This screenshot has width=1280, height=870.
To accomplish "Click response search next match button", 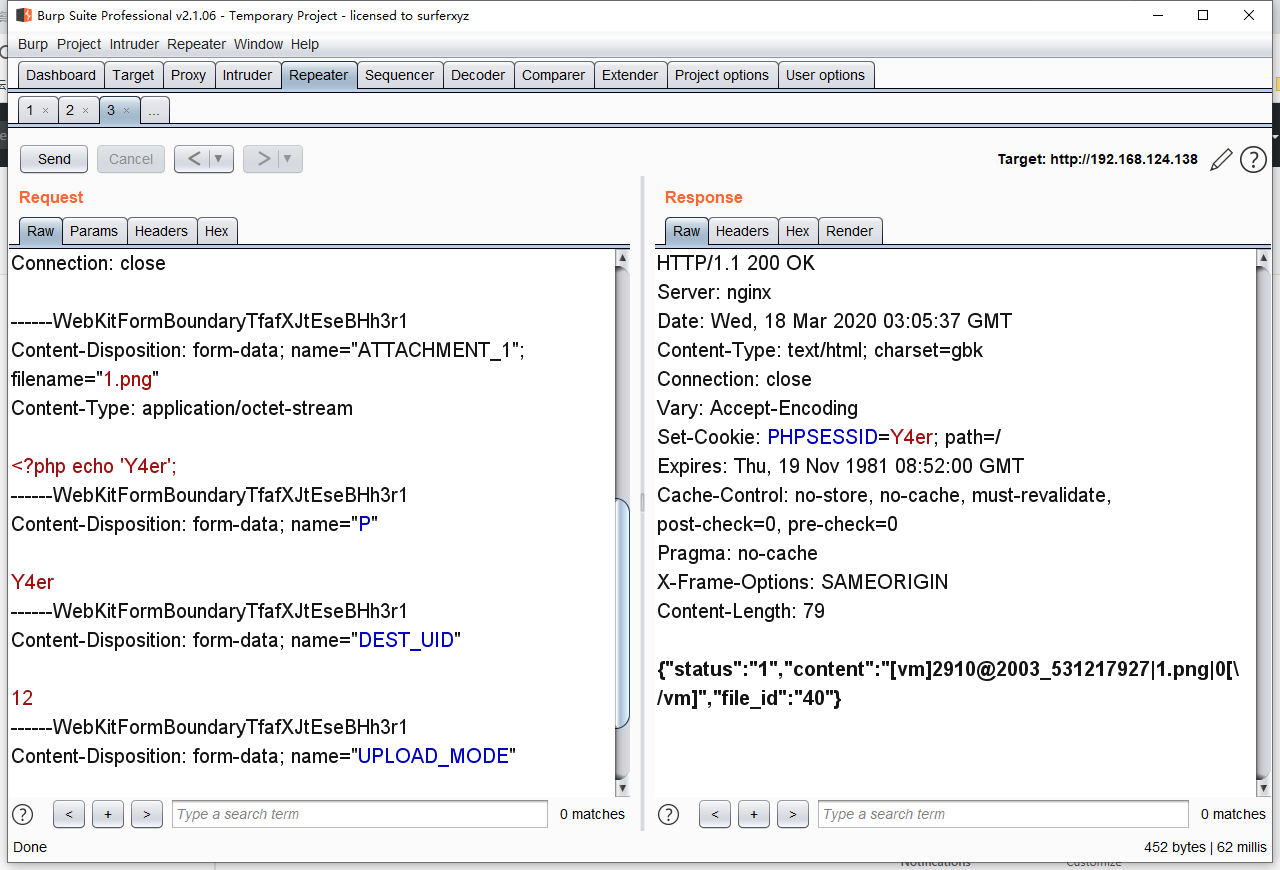I will pyautogui.click(x=792, y=814).
